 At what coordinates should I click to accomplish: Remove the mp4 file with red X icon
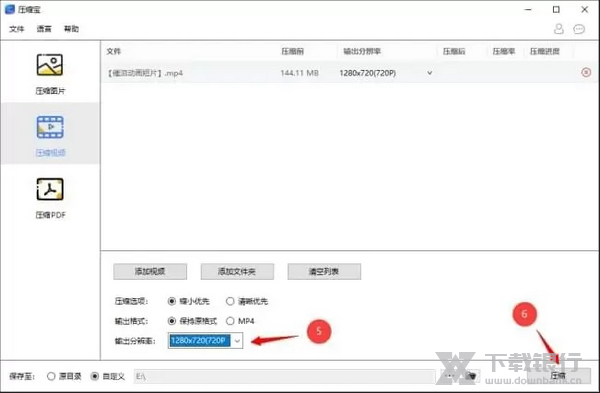tap(586, 72)
